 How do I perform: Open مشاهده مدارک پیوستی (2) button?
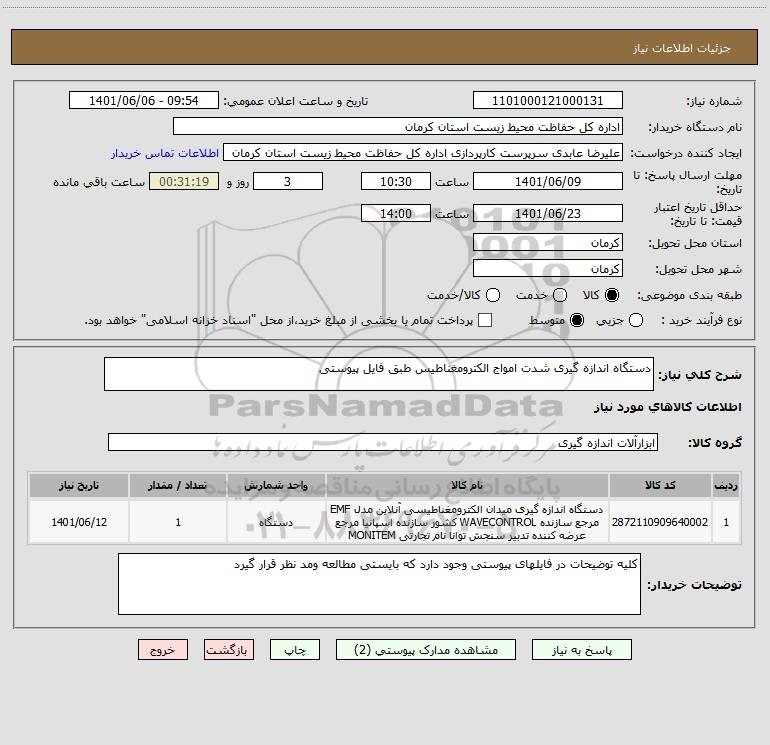tap(426, 650)
